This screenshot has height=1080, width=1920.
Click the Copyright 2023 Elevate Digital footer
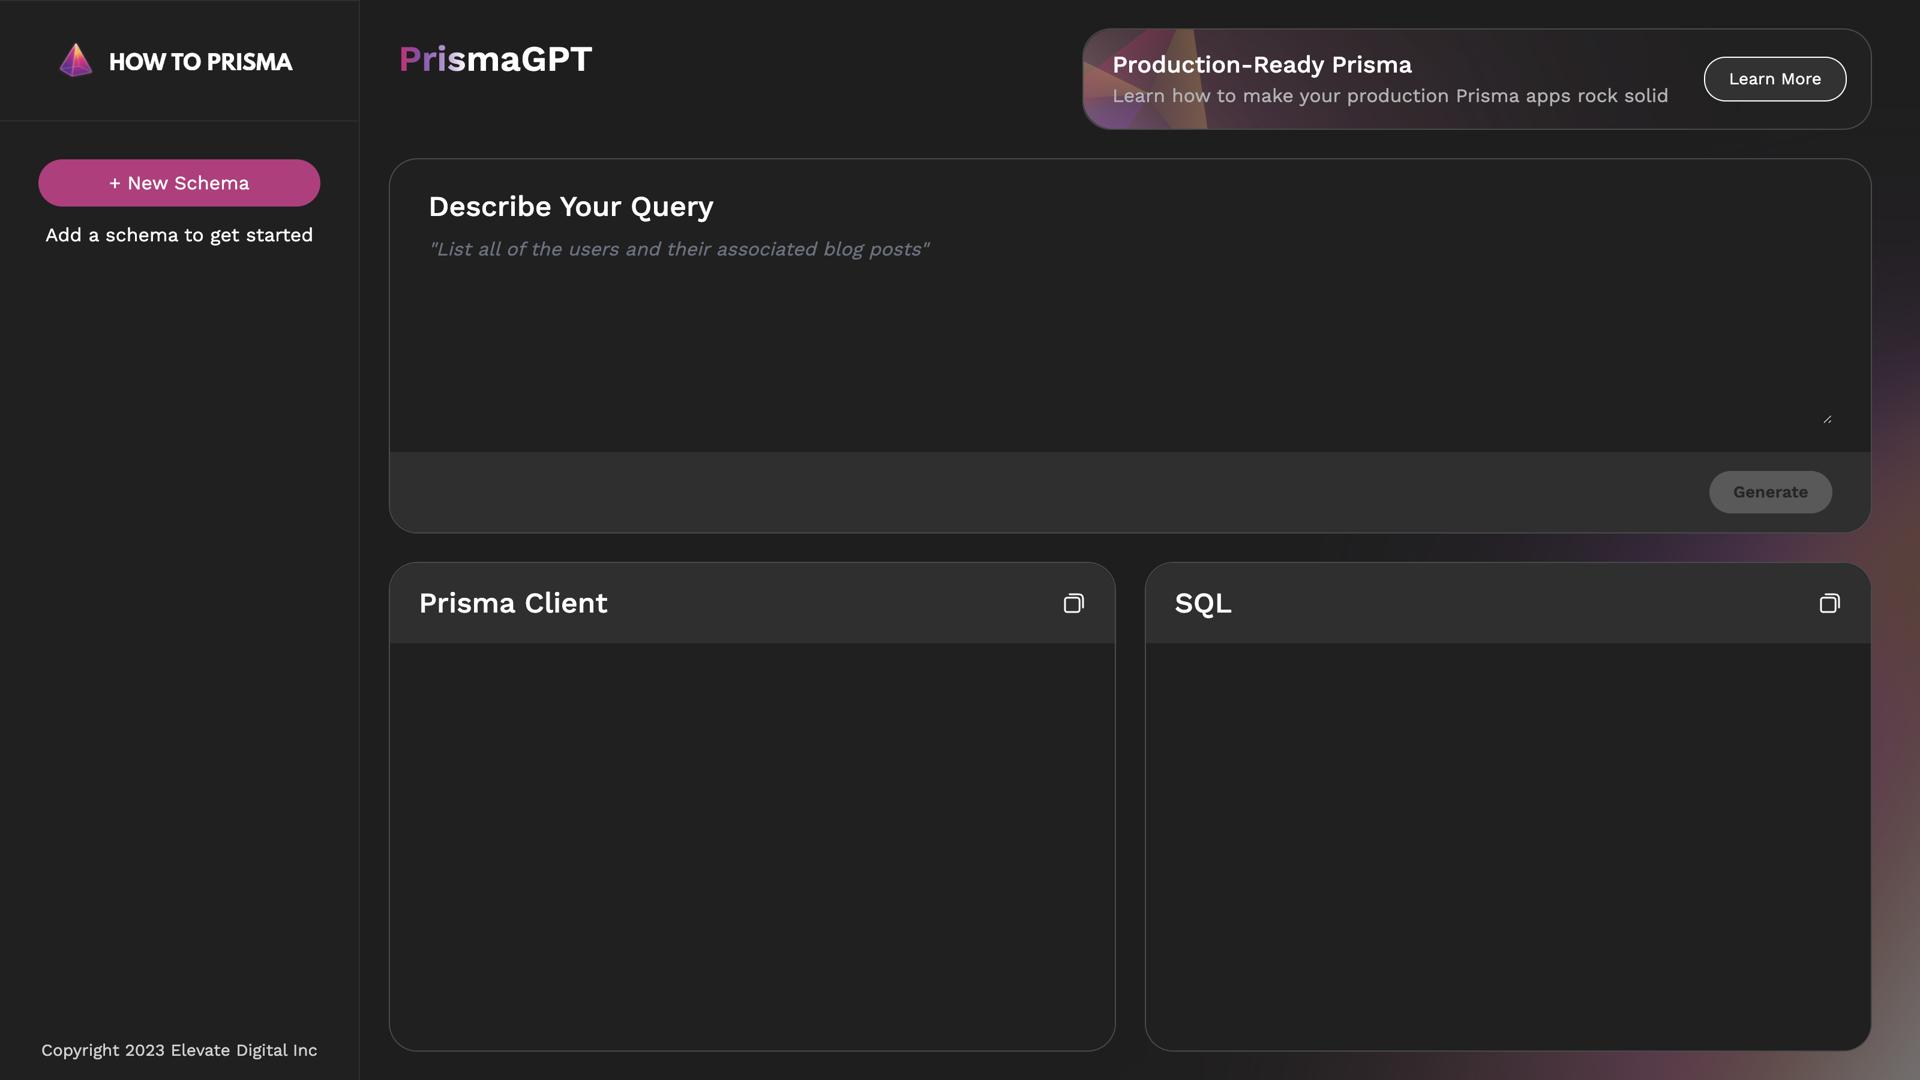click(x=178, y=1050)
